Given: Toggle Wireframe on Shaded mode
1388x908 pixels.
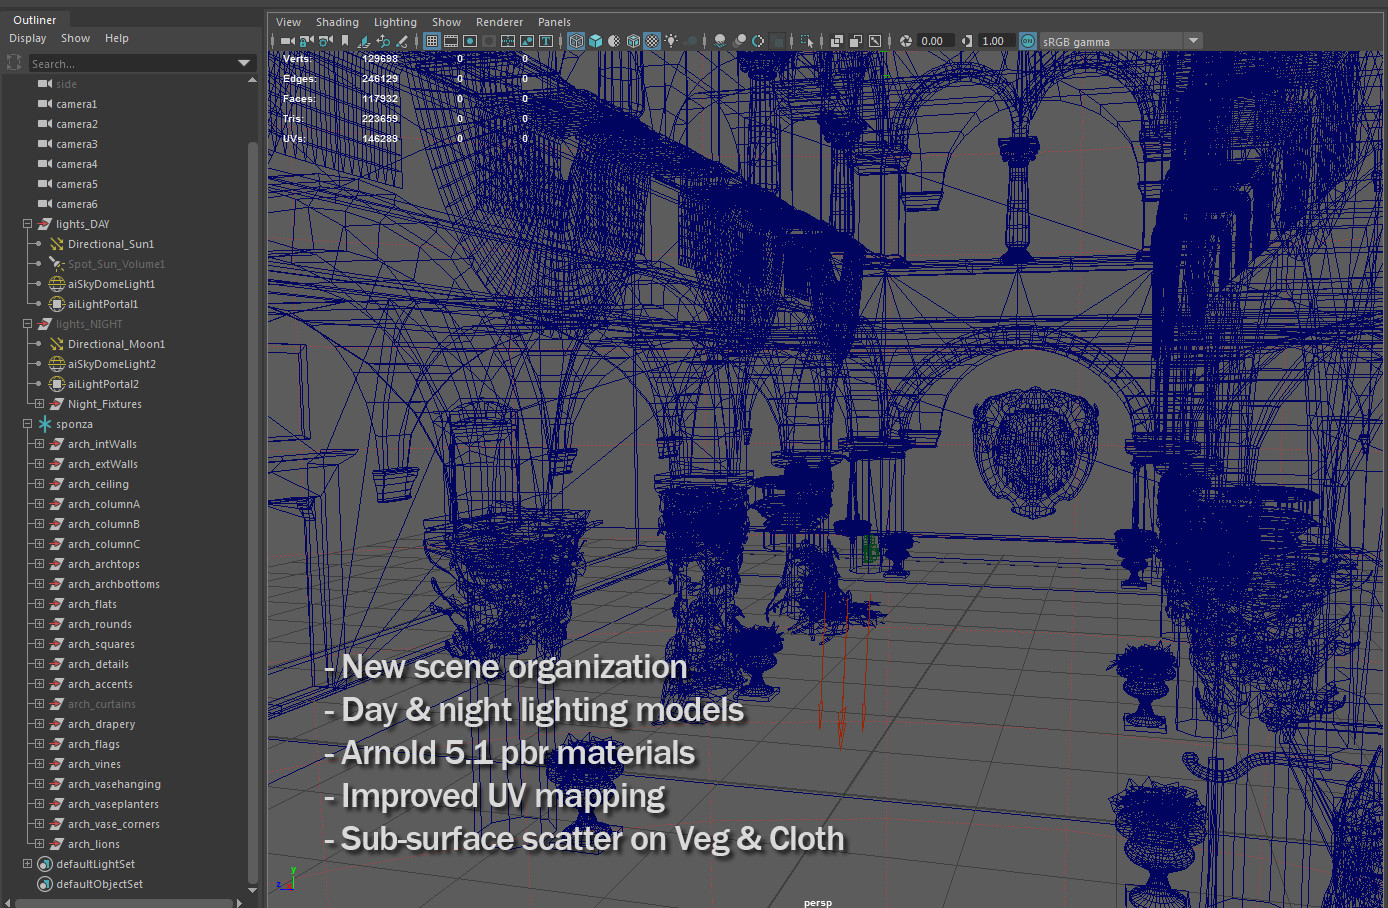Looking at the screenshot, I should pos(634,41).
